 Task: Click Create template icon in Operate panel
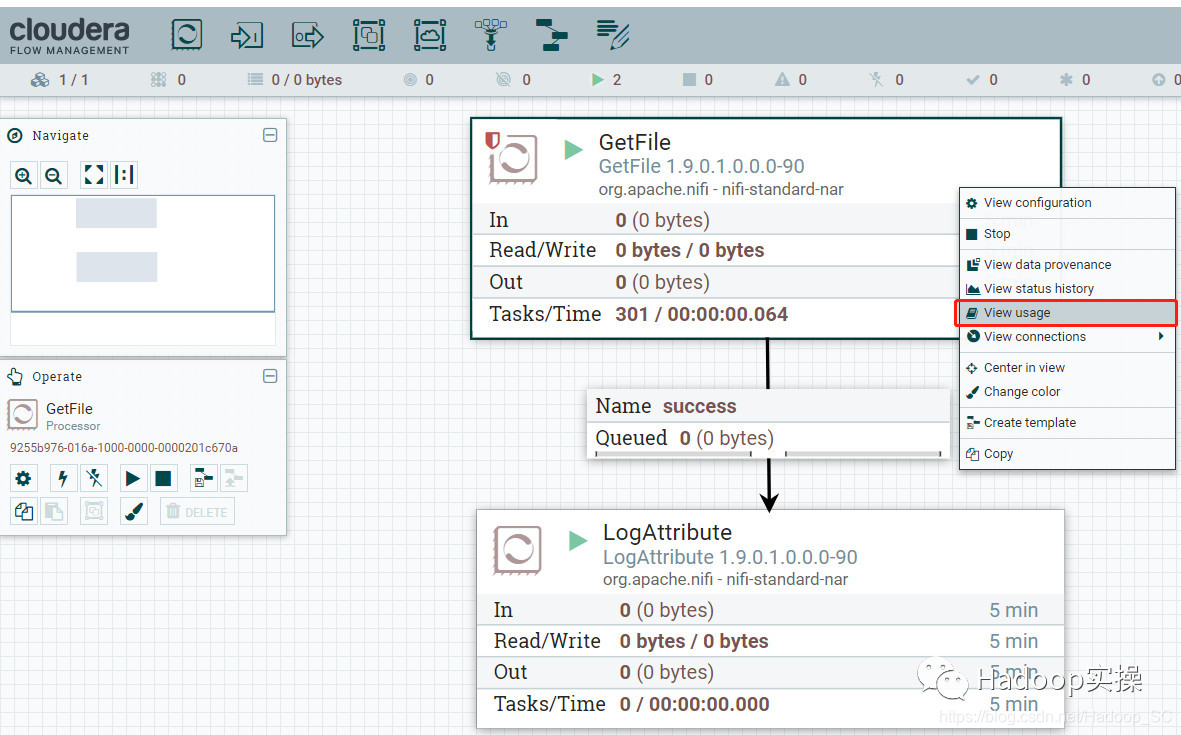pyautogui.click(x=203, y=478)
